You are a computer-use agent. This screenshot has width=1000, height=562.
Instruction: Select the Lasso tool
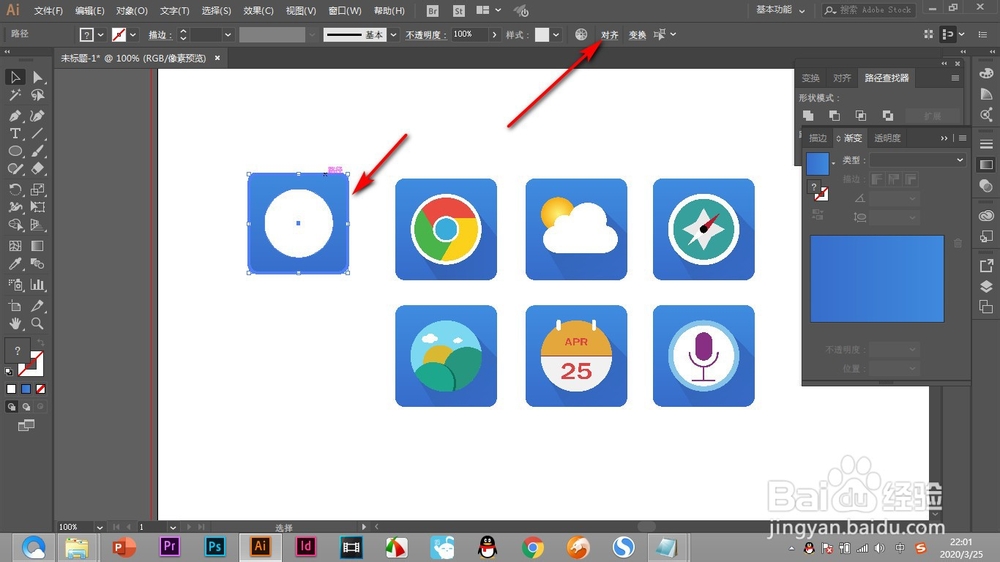click(38, 96)
